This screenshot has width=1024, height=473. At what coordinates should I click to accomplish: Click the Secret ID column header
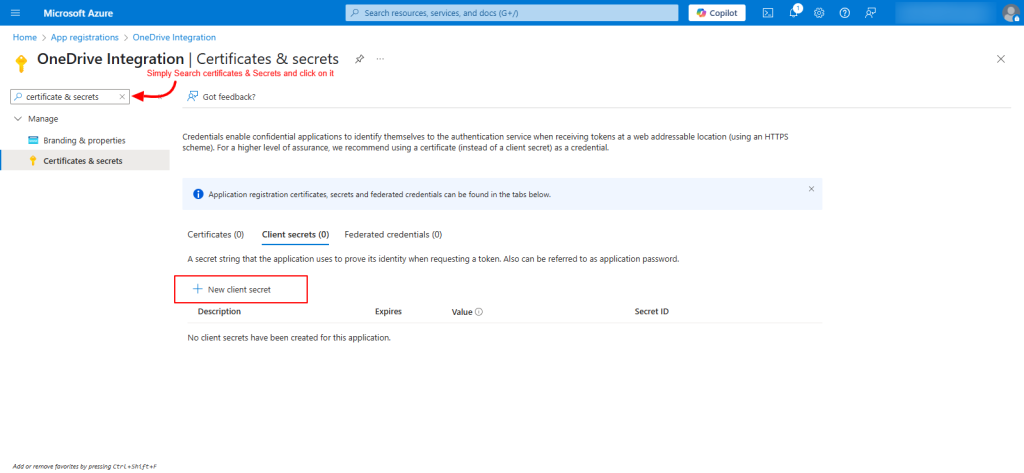tap(652, 312)
